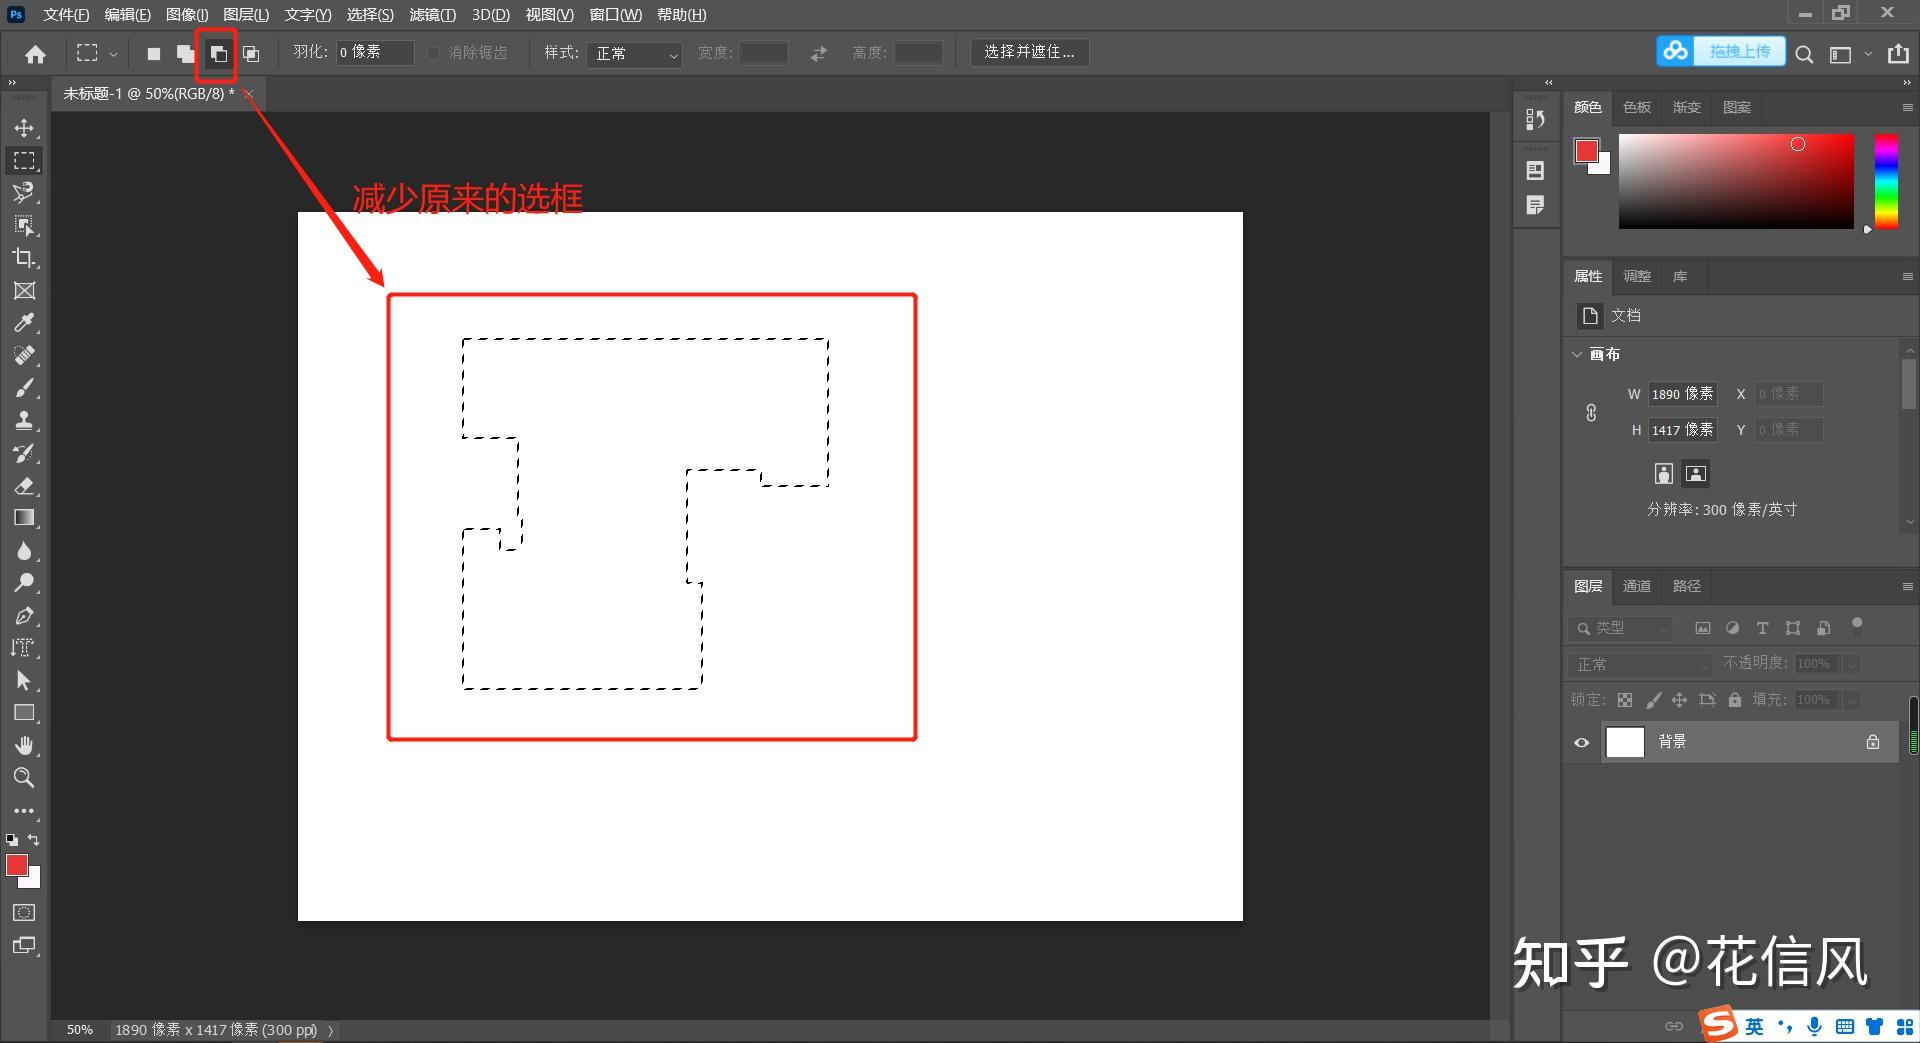
Task: Open the Share export icon
Action: (x=1898, y=54)
